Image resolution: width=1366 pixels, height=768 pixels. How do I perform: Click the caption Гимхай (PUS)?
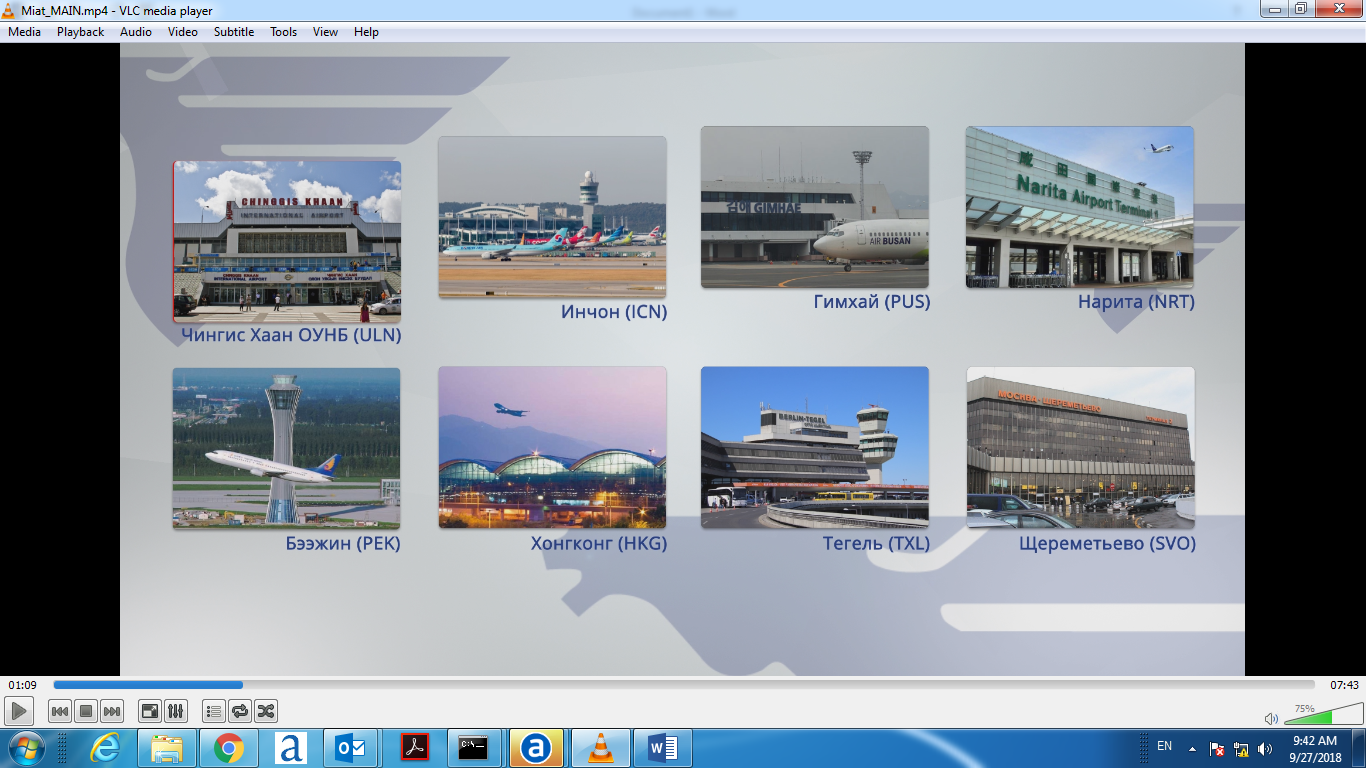pos(872,302)
